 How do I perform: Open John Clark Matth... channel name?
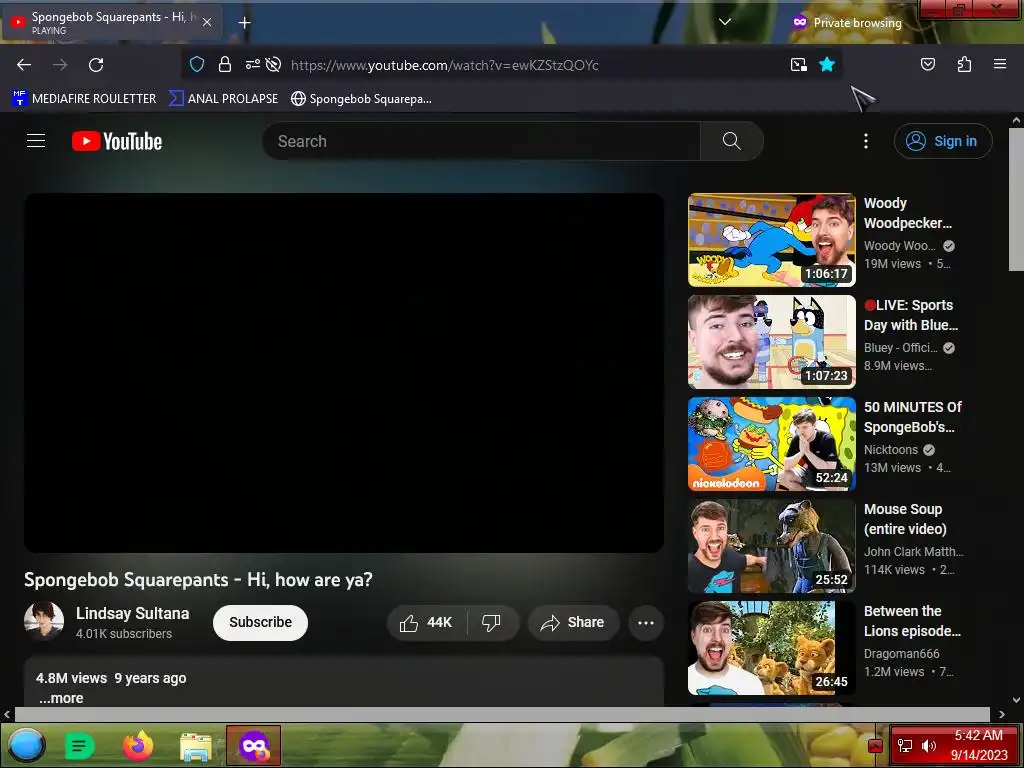[914, 552]
